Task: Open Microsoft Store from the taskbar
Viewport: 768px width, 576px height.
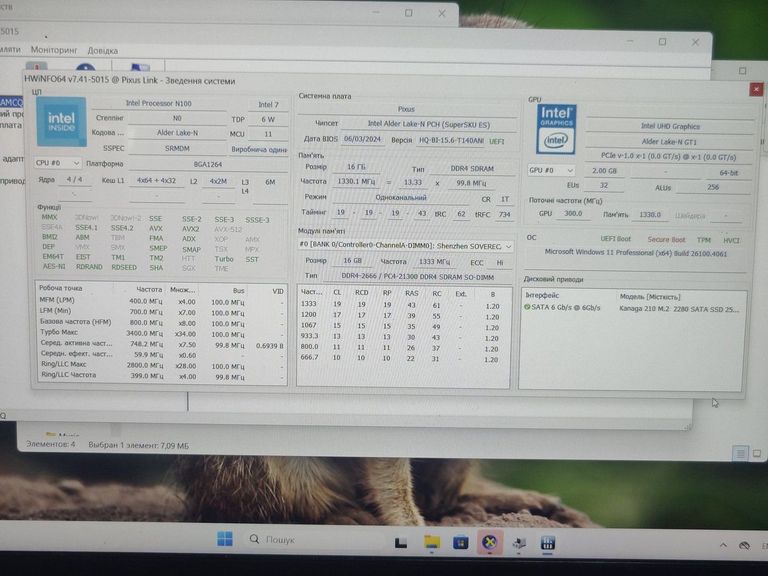Action: [460, 543]
